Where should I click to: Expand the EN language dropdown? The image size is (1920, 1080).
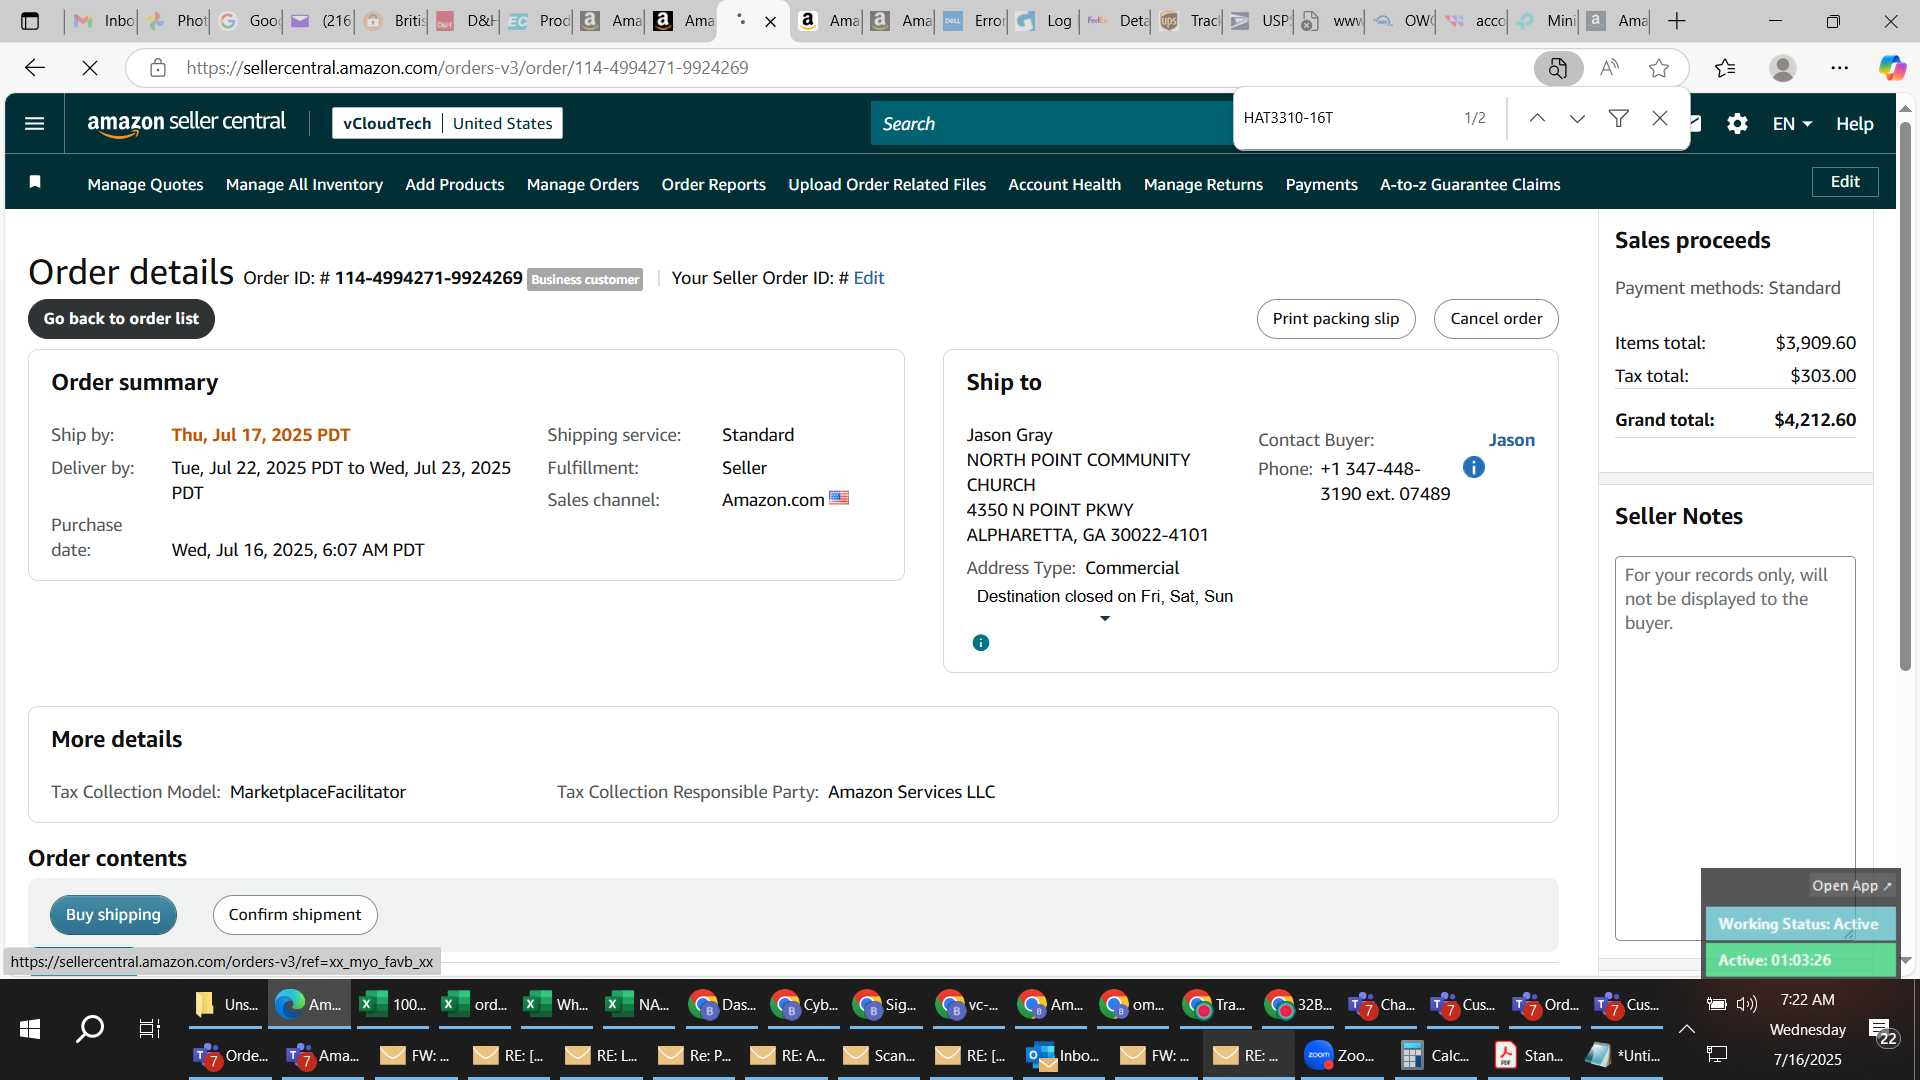pyautogui.click(x=1792, y=124)
